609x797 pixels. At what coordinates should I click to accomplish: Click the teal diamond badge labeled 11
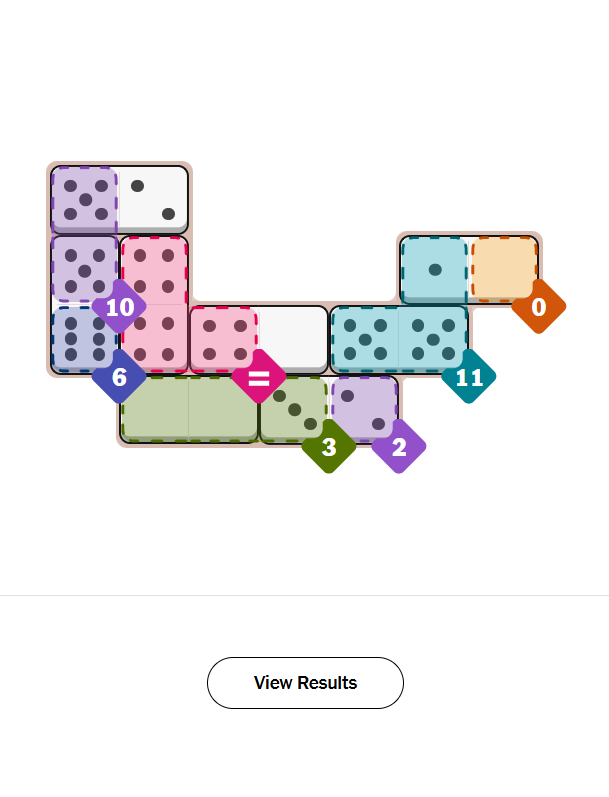pyautogui.click(x=469, y=377)
